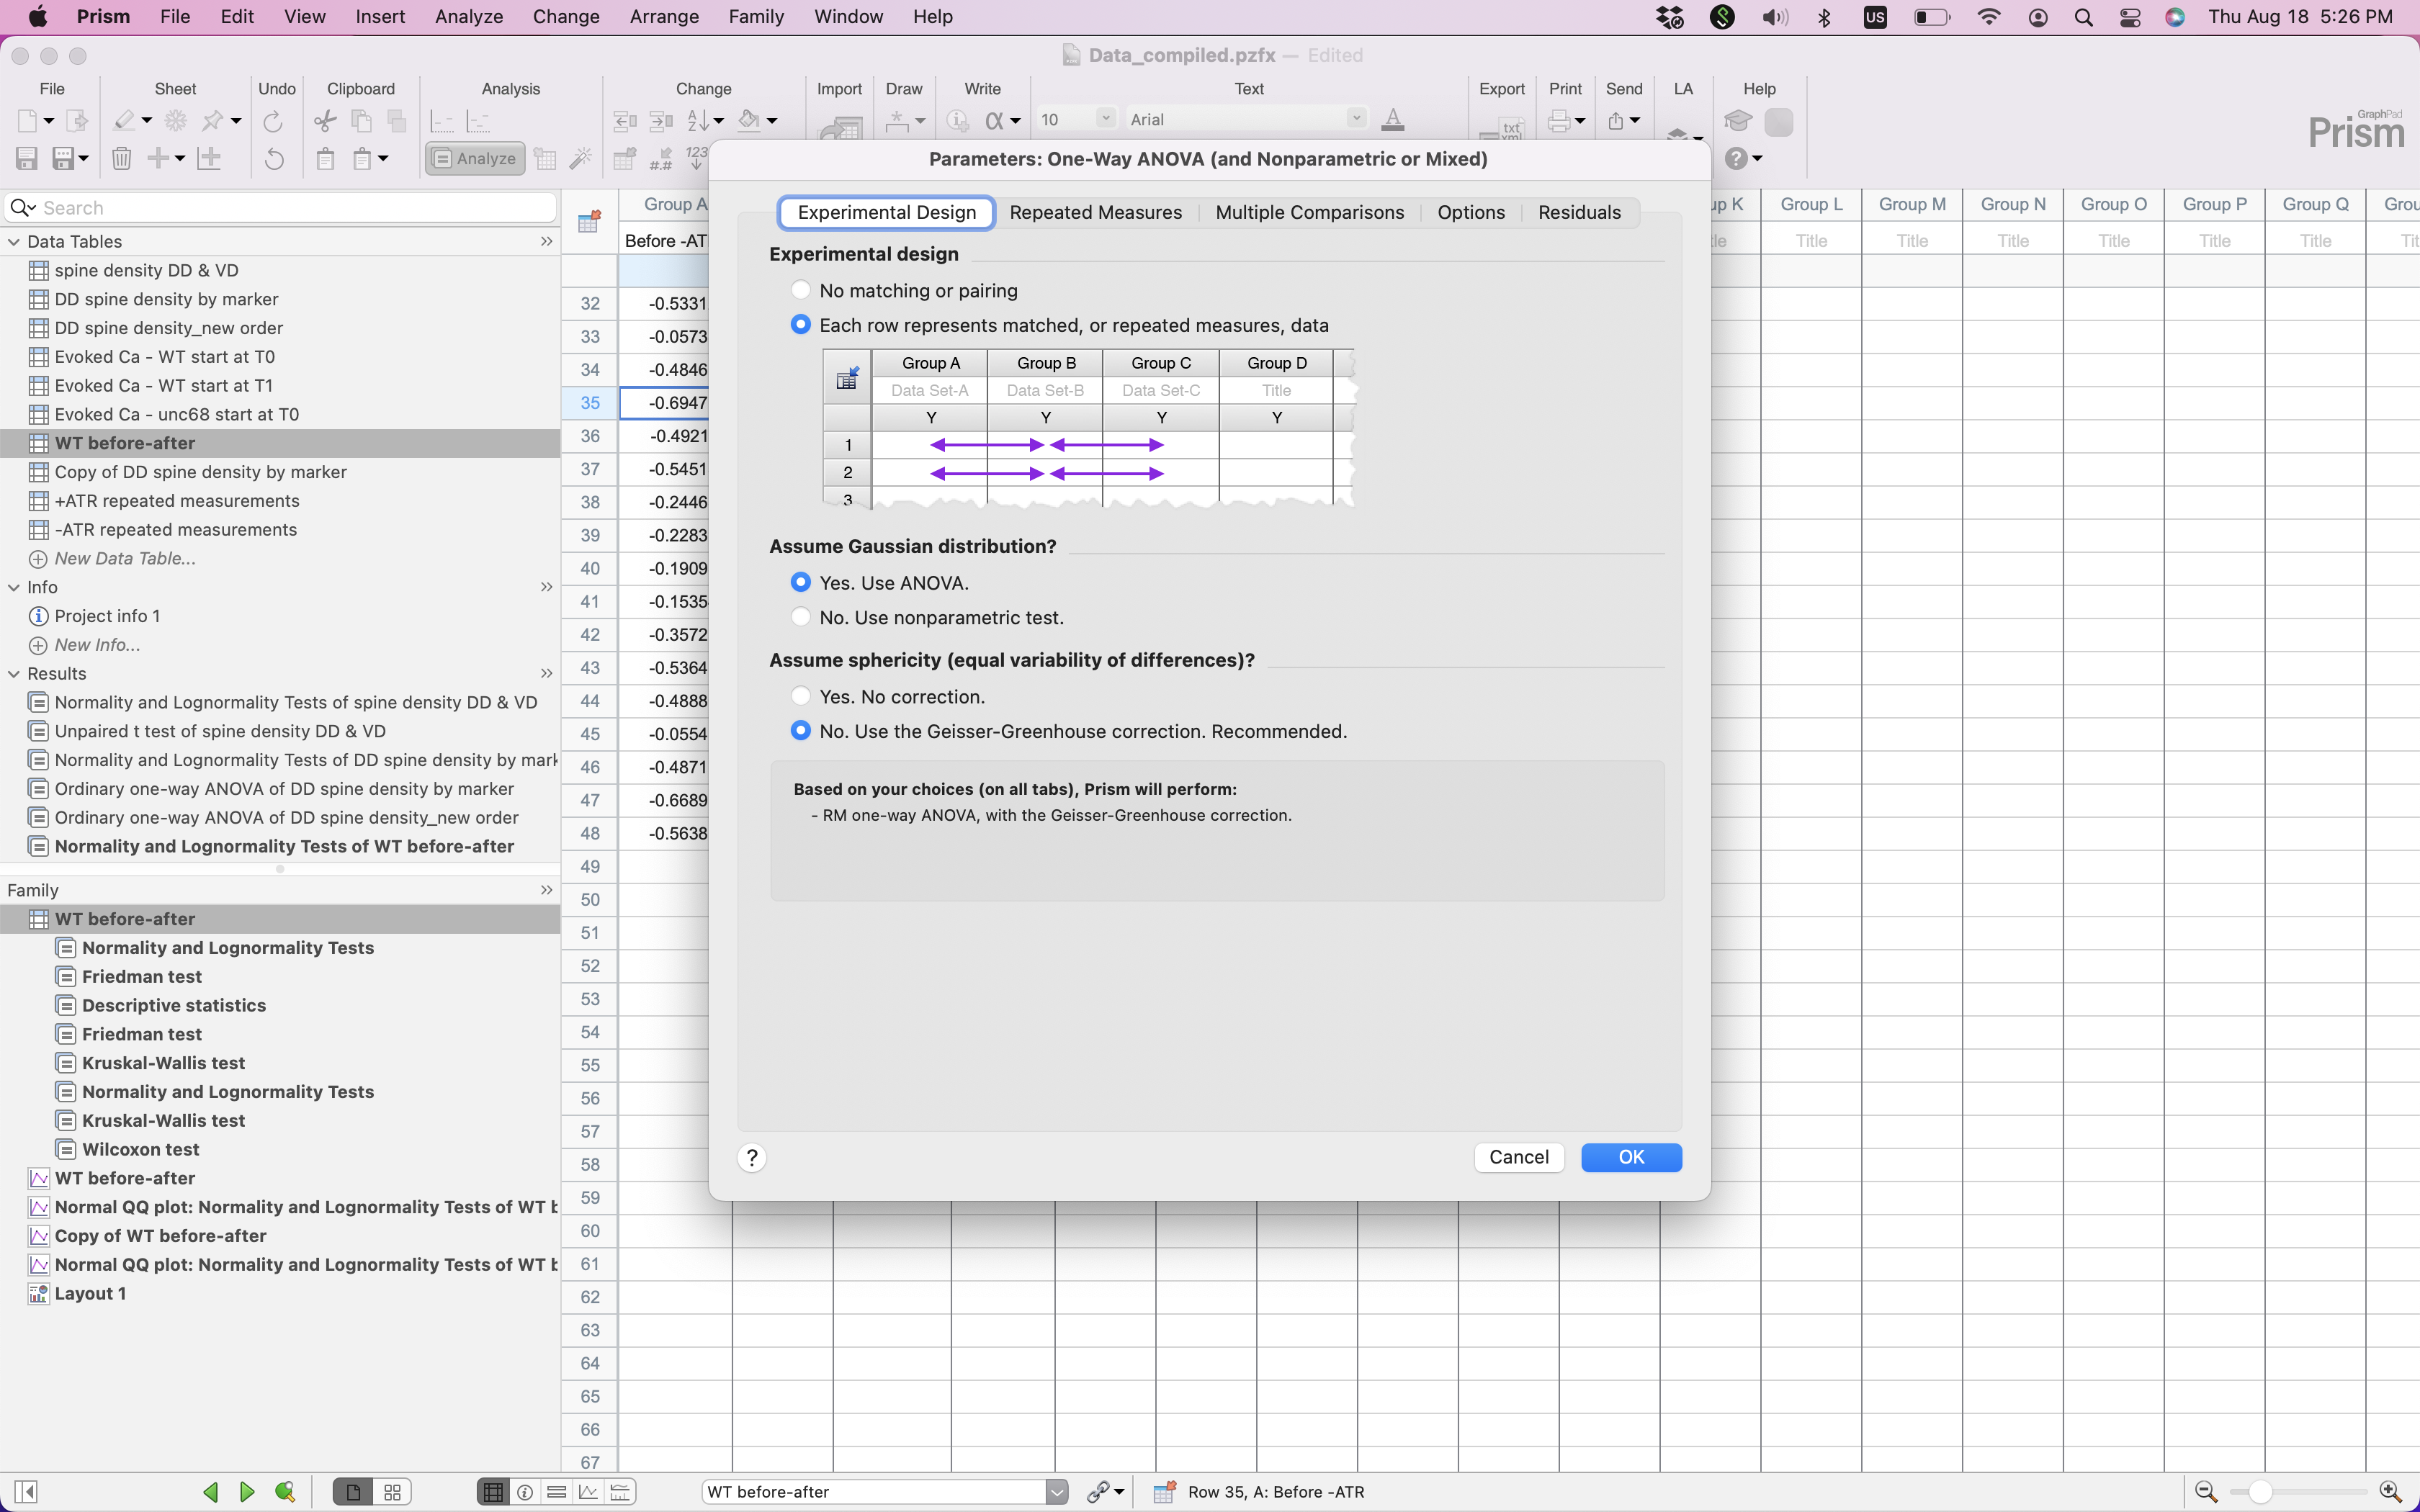
Task: Click the scissors cut icon
Action: (x=325, y=121)
